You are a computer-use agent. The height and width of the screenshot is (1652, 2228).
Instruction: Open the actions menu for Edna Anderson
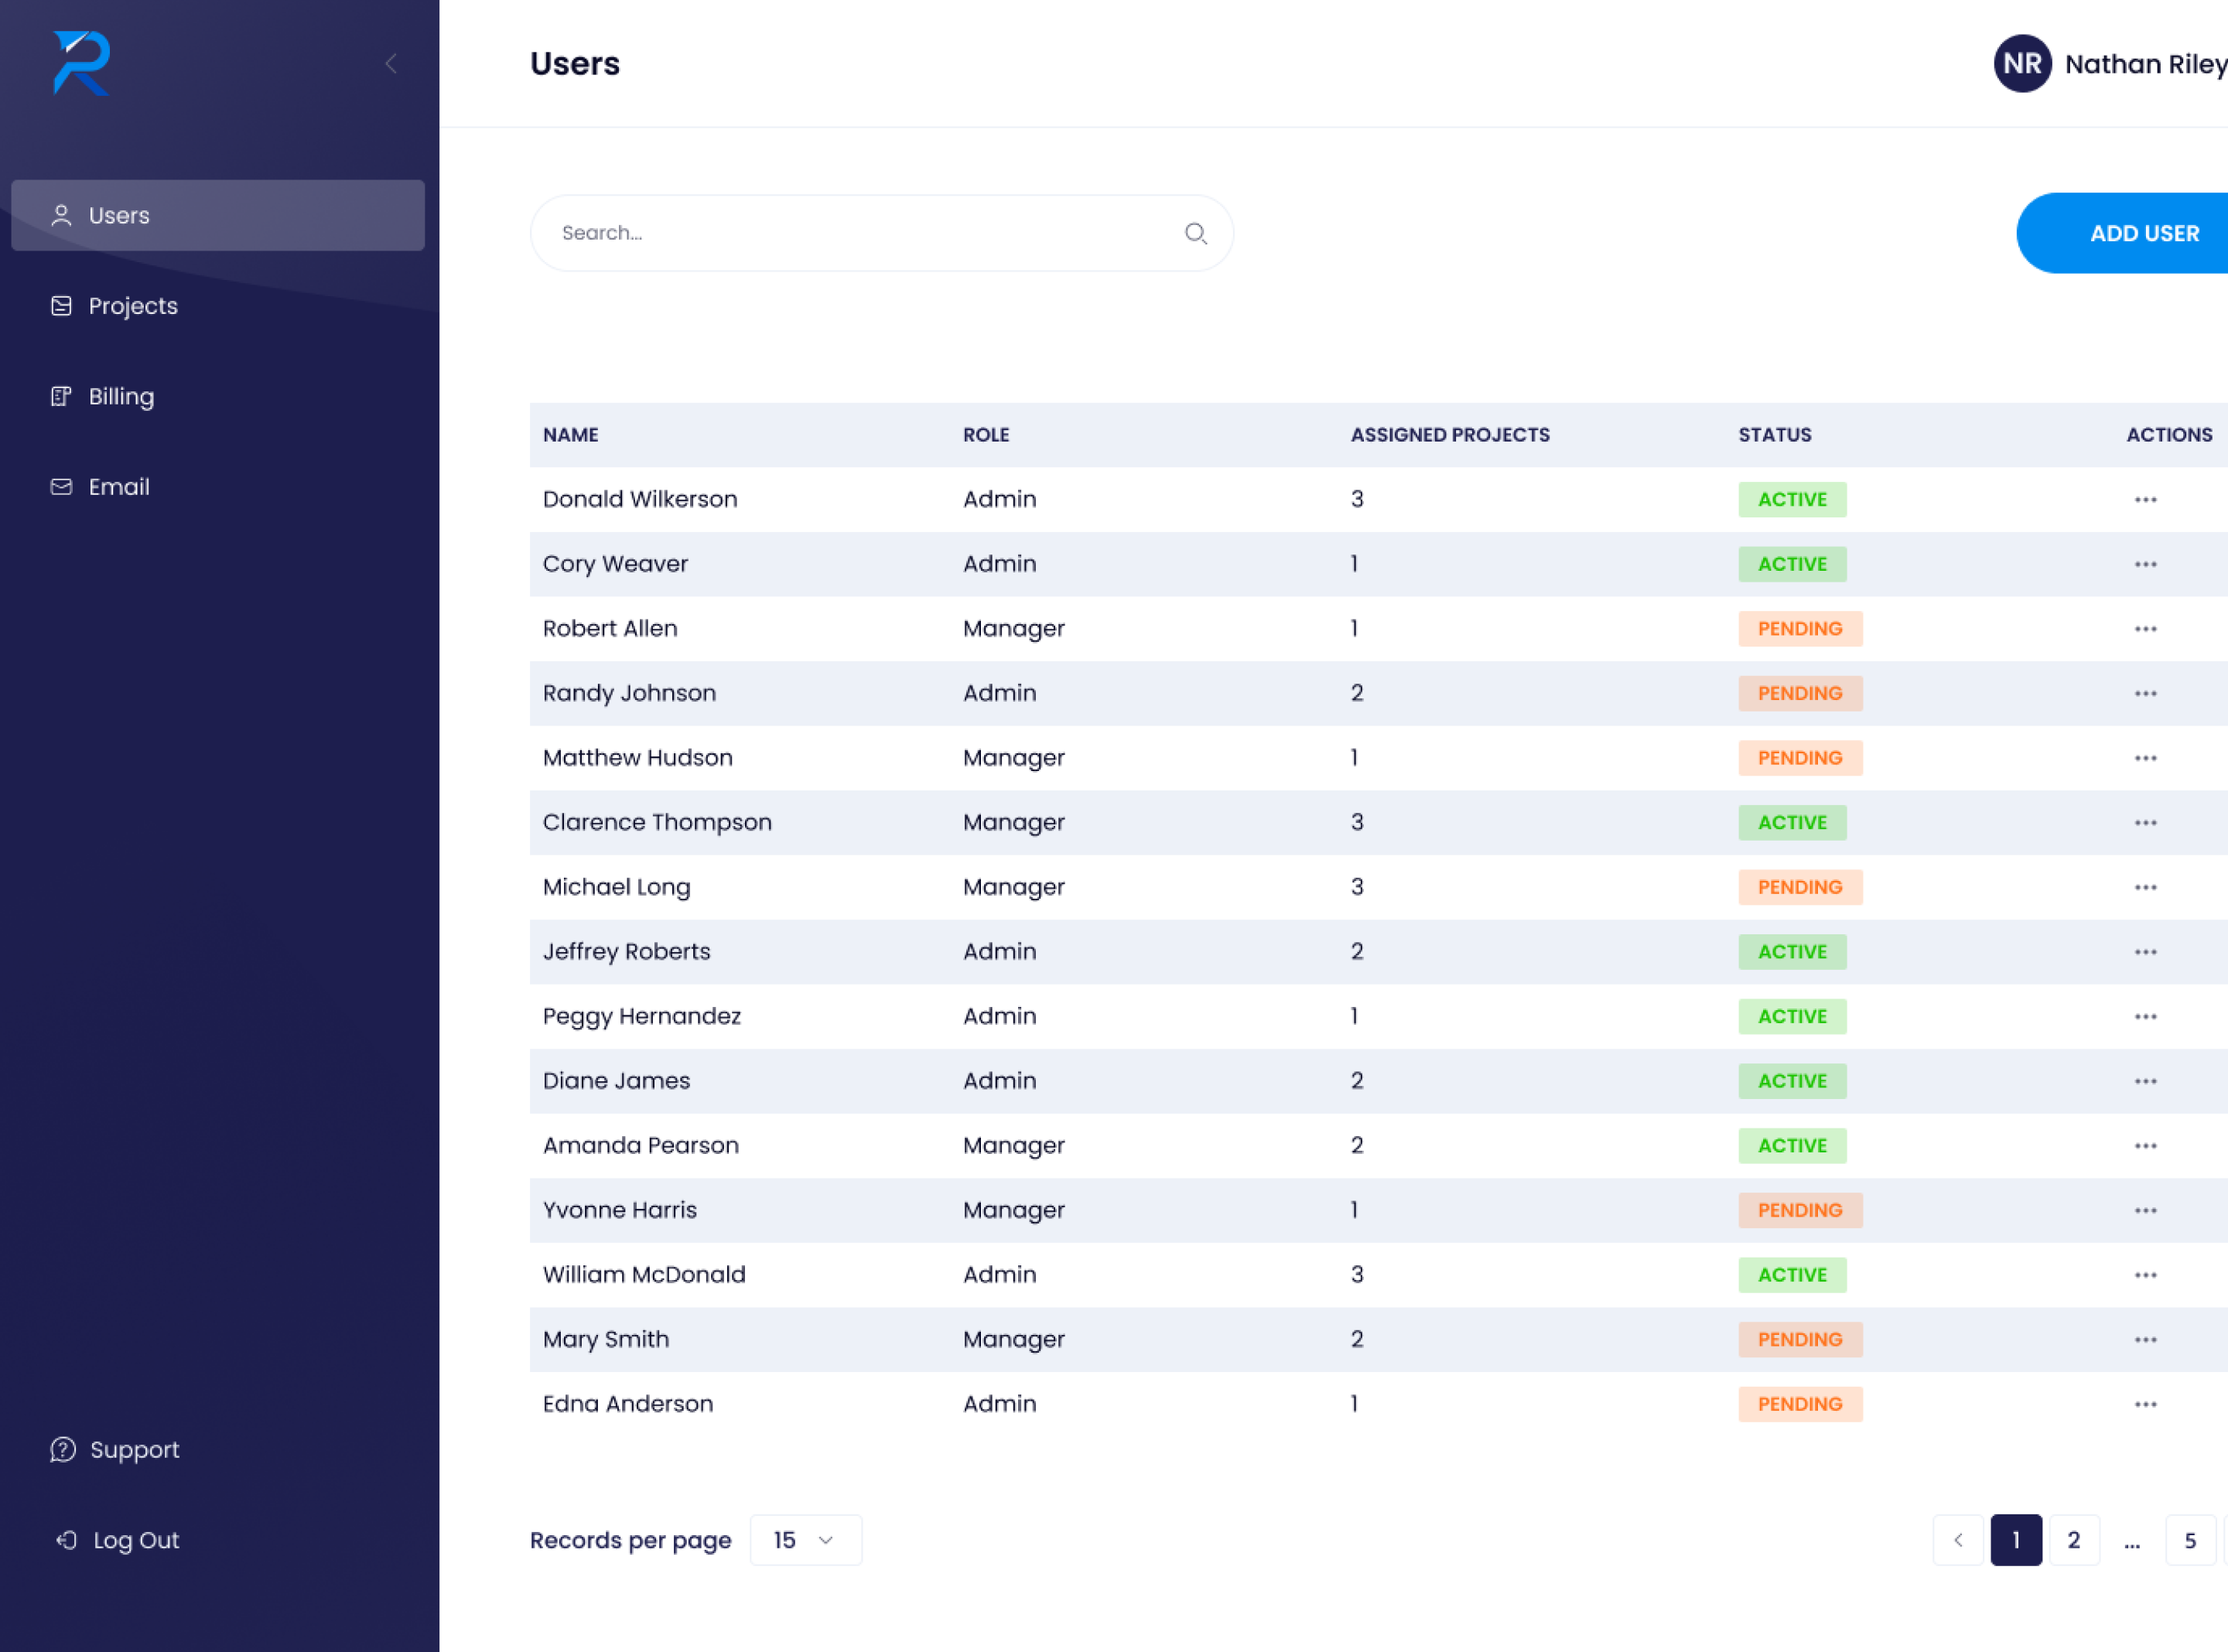pyautogui.click(x=2145, y=1404)
